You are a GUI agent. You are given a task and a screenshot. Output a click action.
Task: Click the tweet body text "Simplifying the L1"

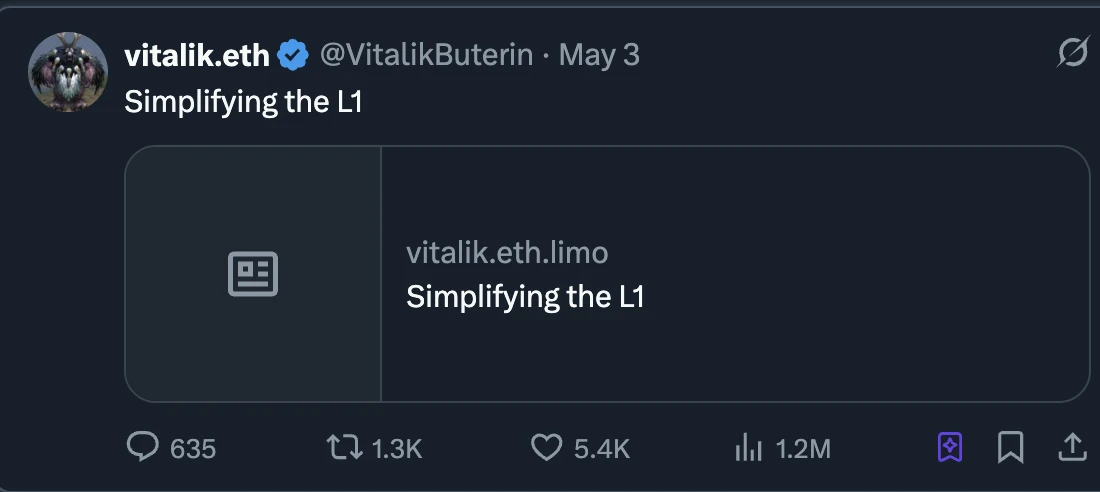243,102
